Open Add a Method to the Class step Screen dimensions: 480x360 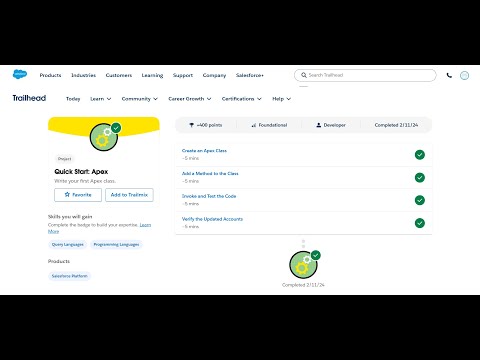pos(210,174)
